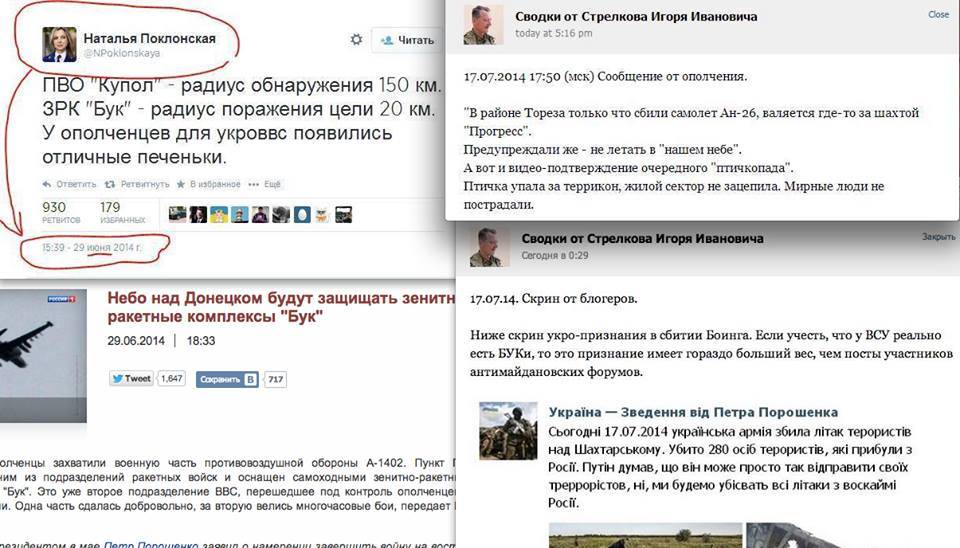Close the top Strelkov post popup
This screenshot has height=548, width=960.
(x=939, y=15)
